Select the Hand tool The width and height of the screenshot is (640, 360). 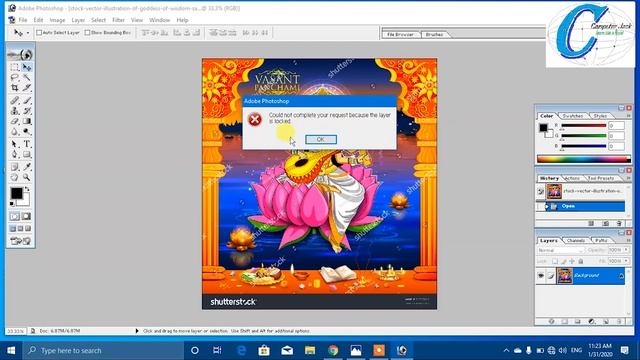click(15, 177)
